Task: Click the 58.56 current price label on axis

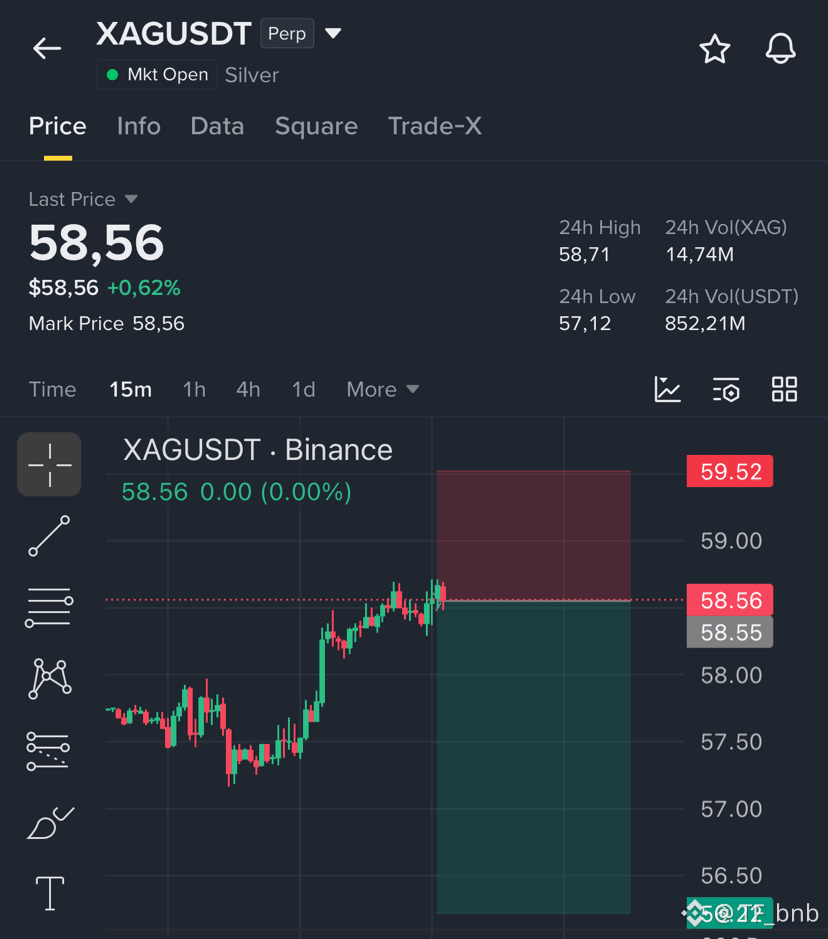Action: pyautogui.click(x=730, y=600)
